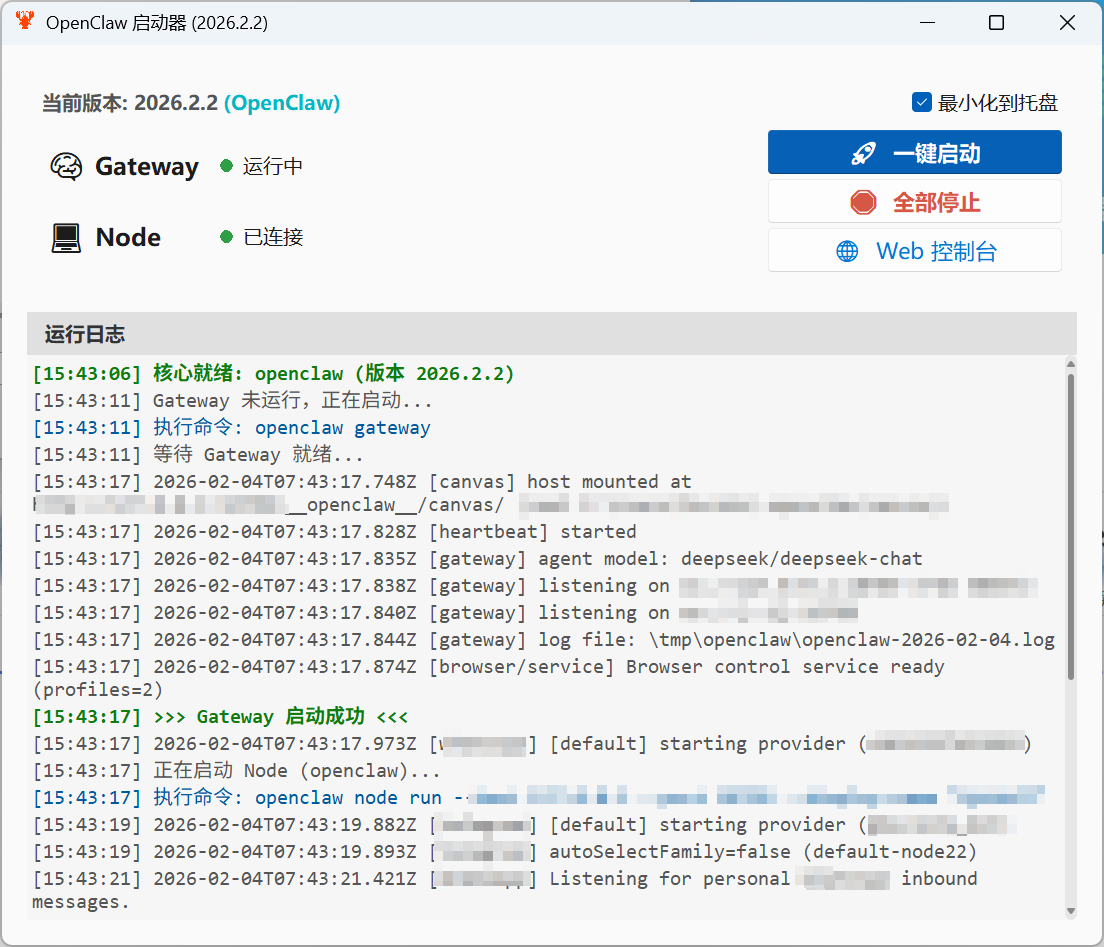Open the Web 控制台

pyautogui.click(x=914, y=251)
